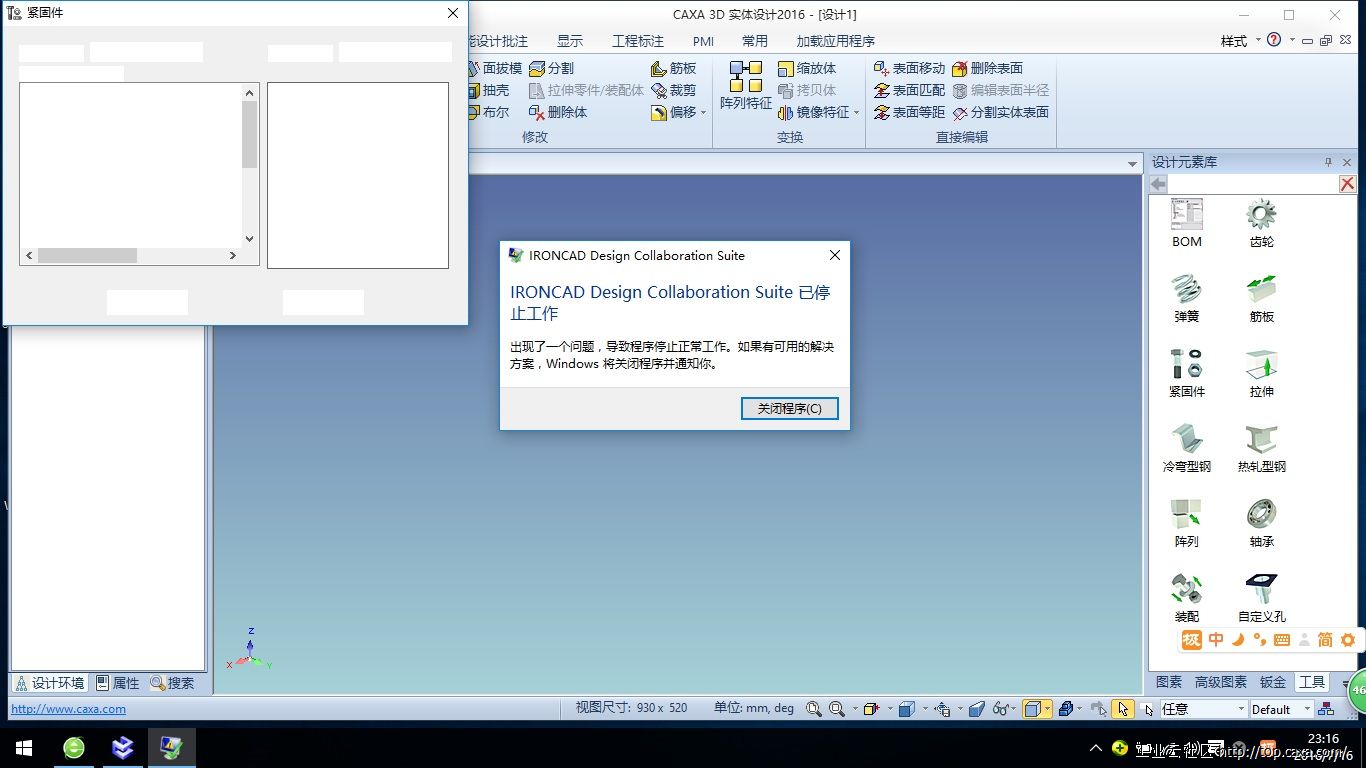The height and width of the screenshot is (768, 1366).
Task: Switch to the 工具 library tab
Action: point(1312,682)
